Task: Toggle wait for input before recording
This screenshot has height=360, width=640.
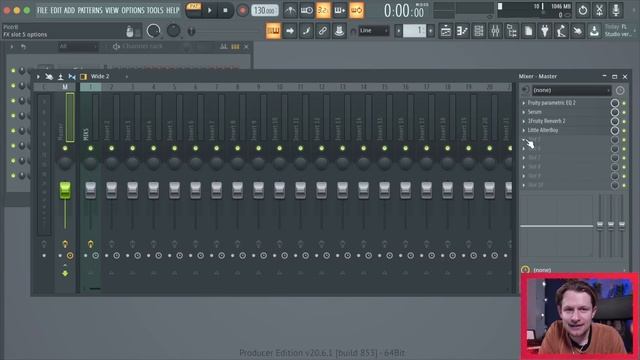Action: (x=307, y=11)
